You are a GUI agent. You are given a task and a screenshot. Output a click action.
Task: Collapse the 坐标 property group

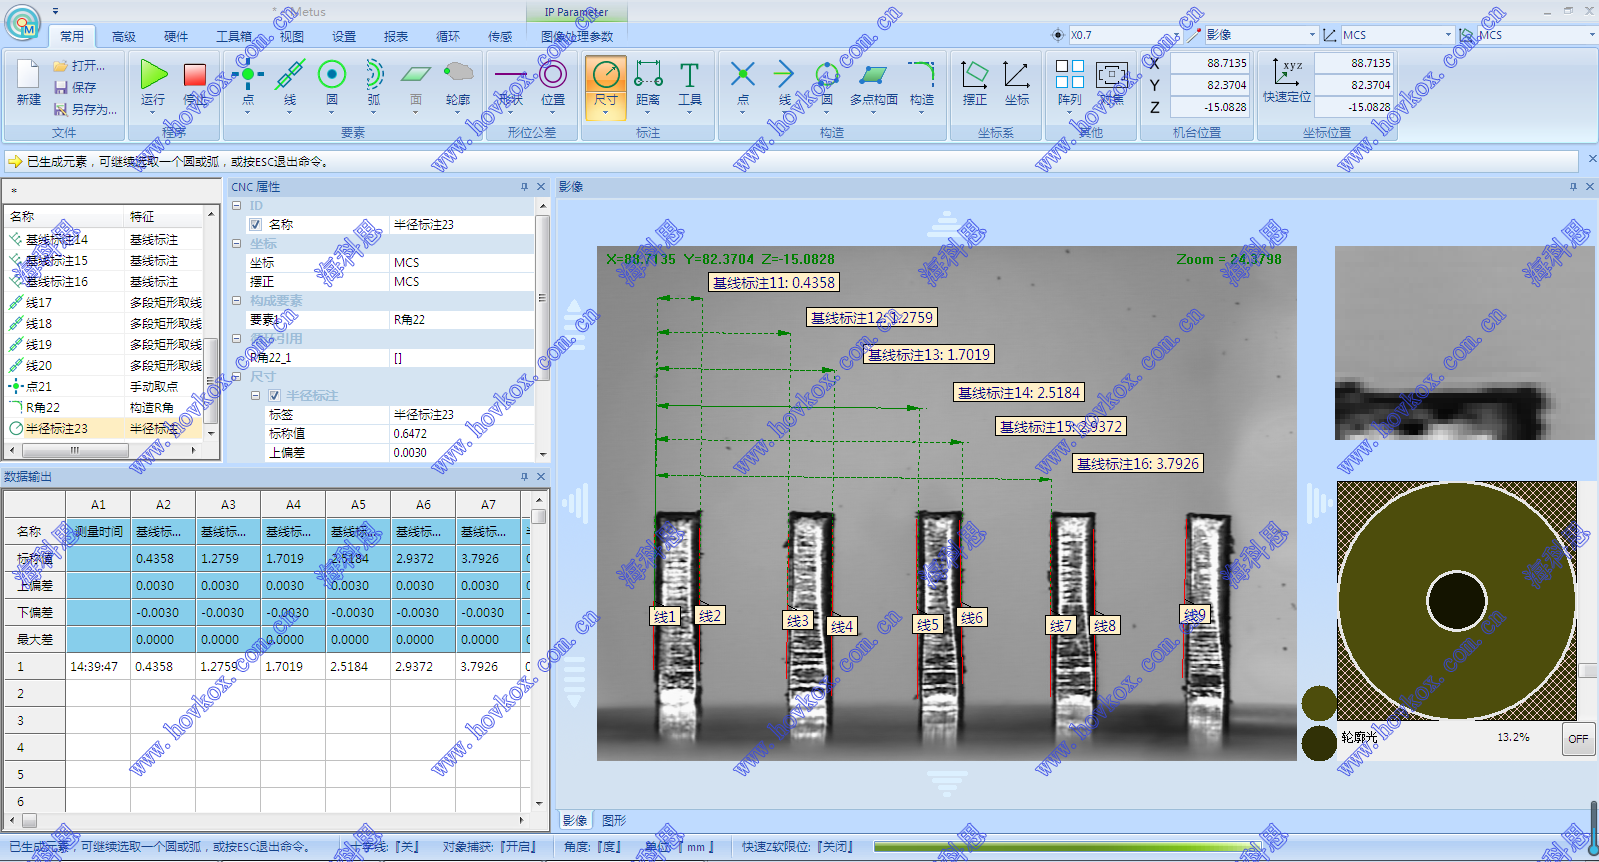tap(237, 244)
